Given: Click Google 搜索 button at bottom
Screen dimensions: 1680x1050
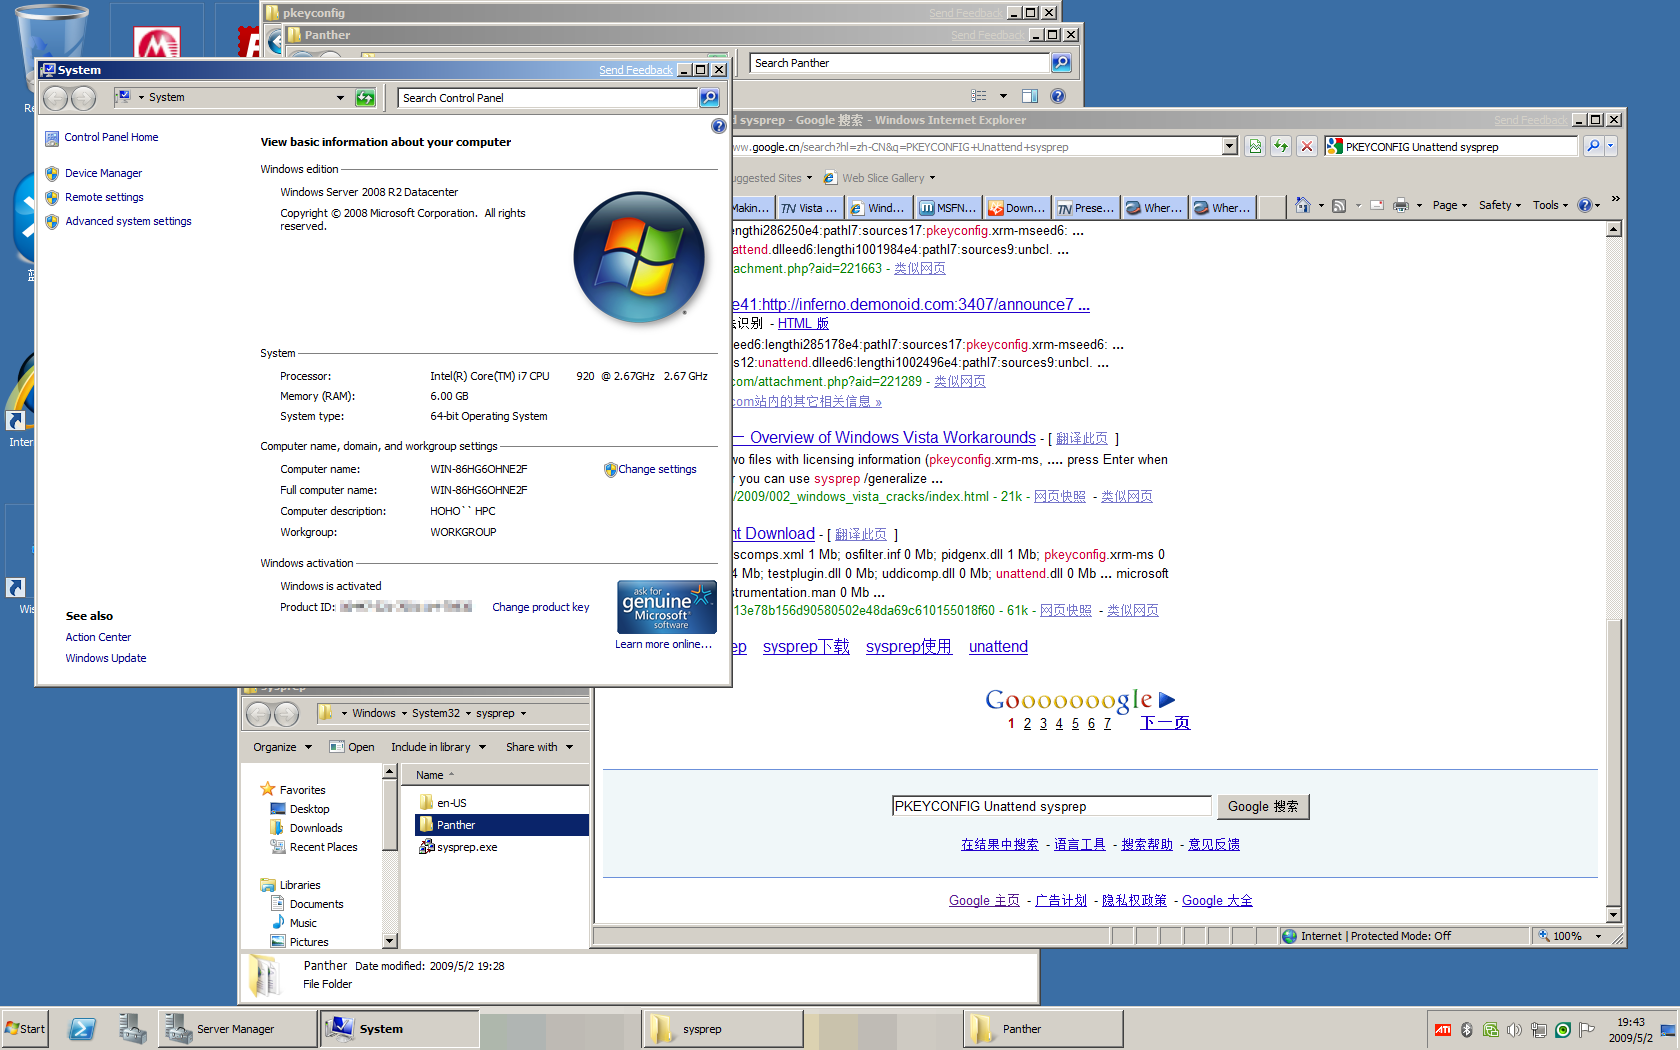Looking at the screenshot, I should (x=1263, y=806).
